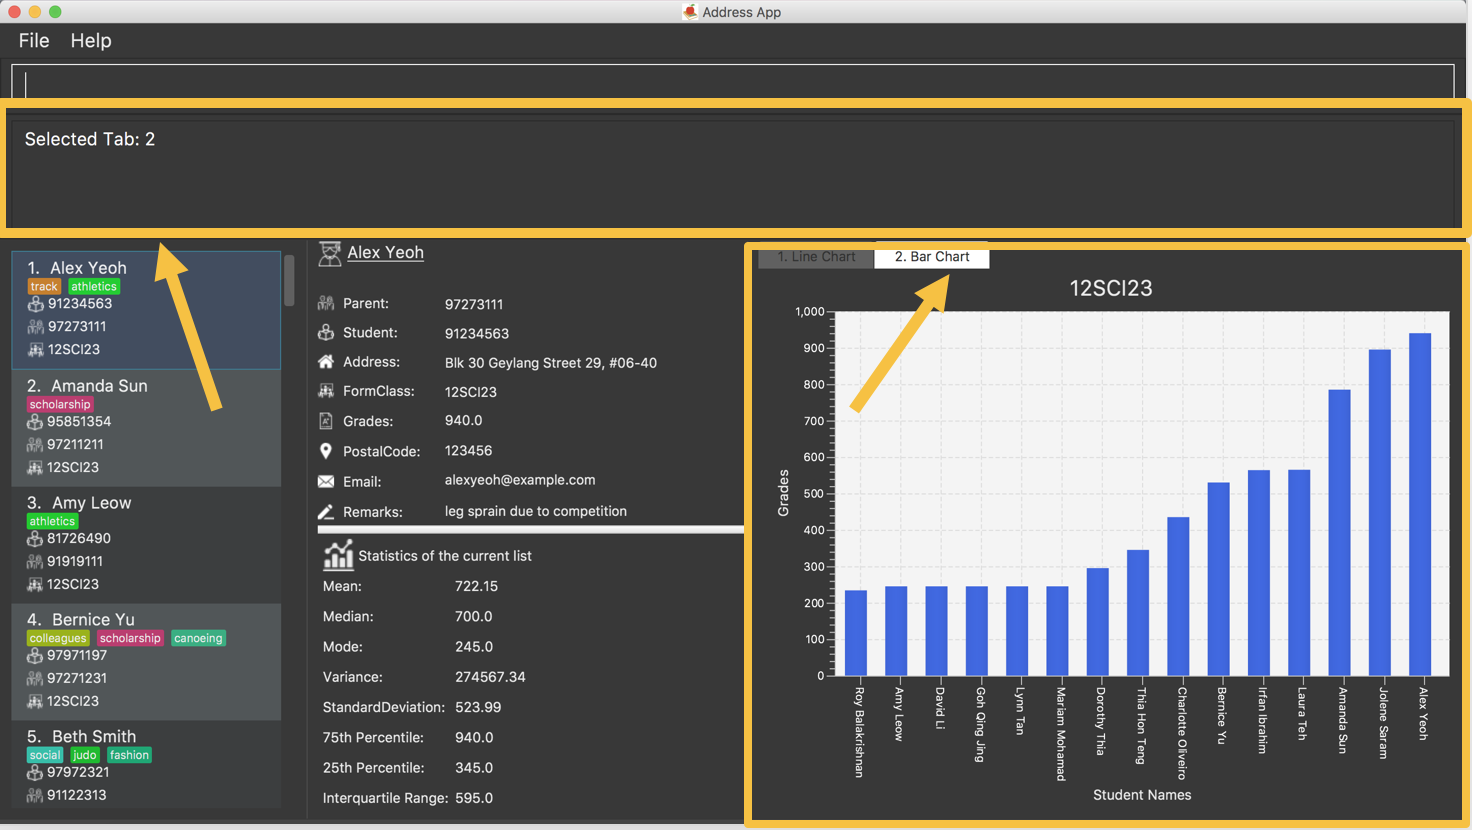Click the Grades document icon
This screenshot has width=1472, height=830.
pos(326,421)
